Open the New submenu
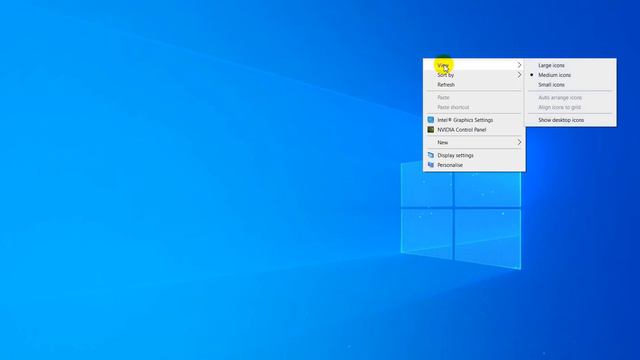640x360 pixels. point(474,142)
